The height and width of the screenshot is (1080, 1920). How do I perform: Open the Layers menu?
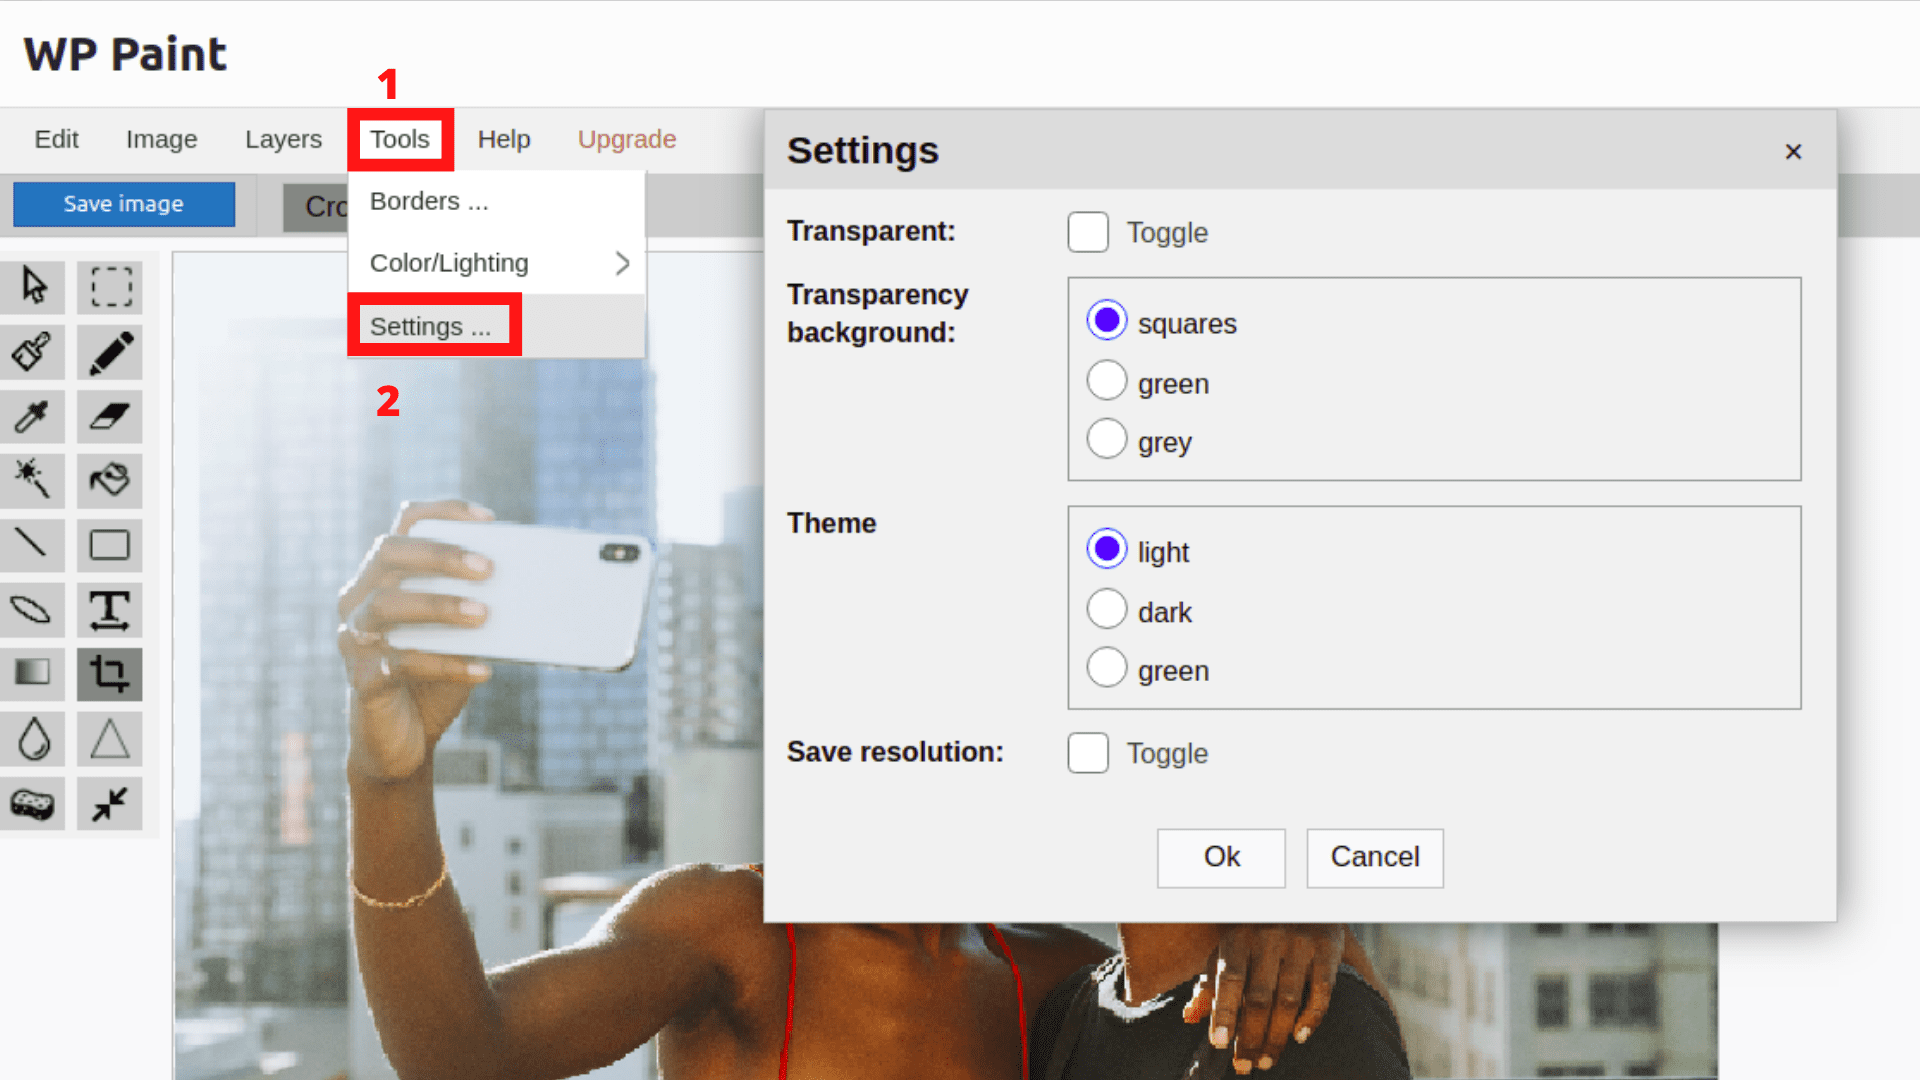[x=283, y=139]
